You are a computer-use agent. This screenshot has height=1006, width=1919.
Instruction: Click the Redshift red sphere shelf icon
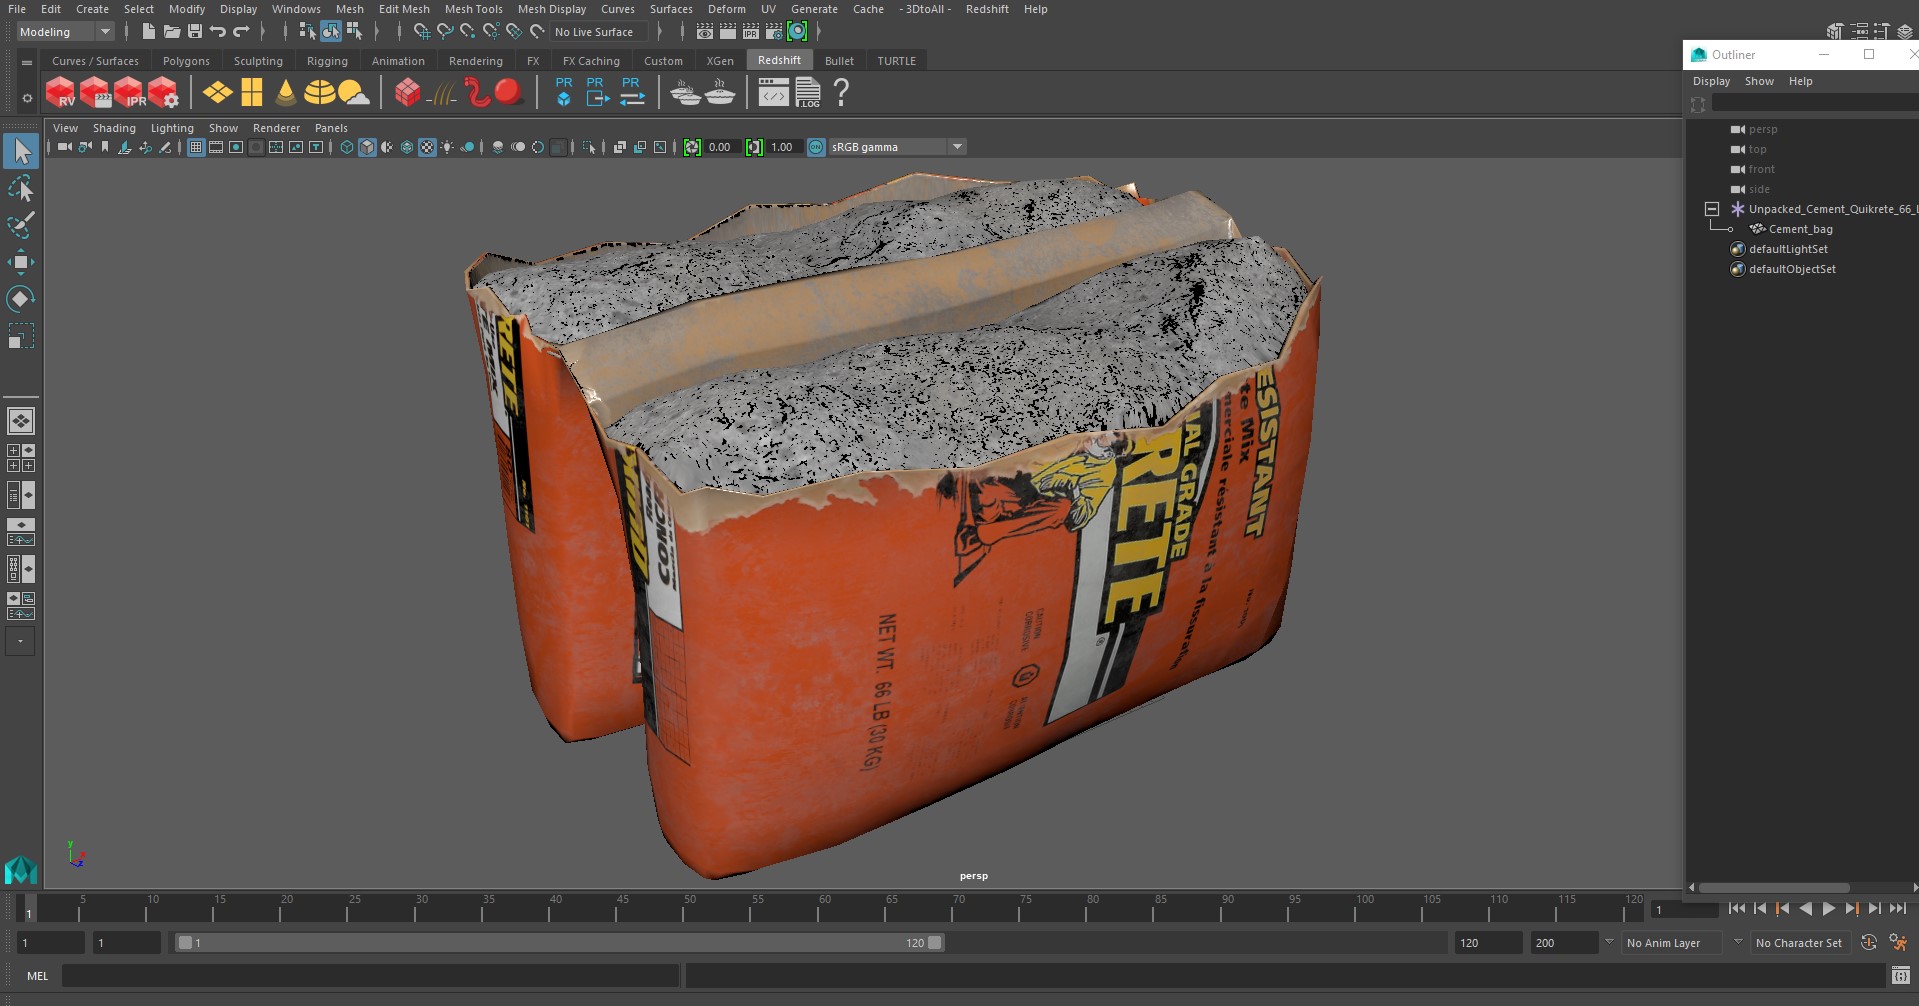509,92
